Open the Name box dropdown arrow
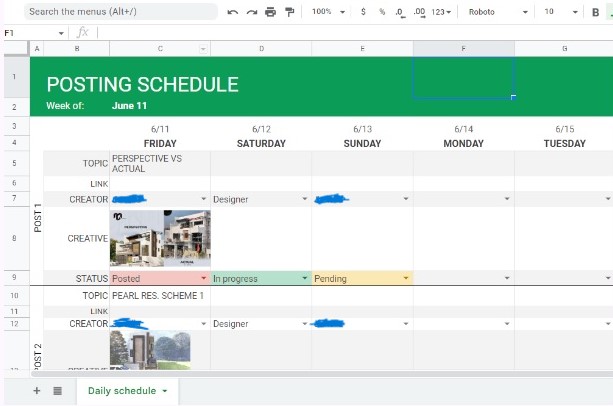 (61, 33)
